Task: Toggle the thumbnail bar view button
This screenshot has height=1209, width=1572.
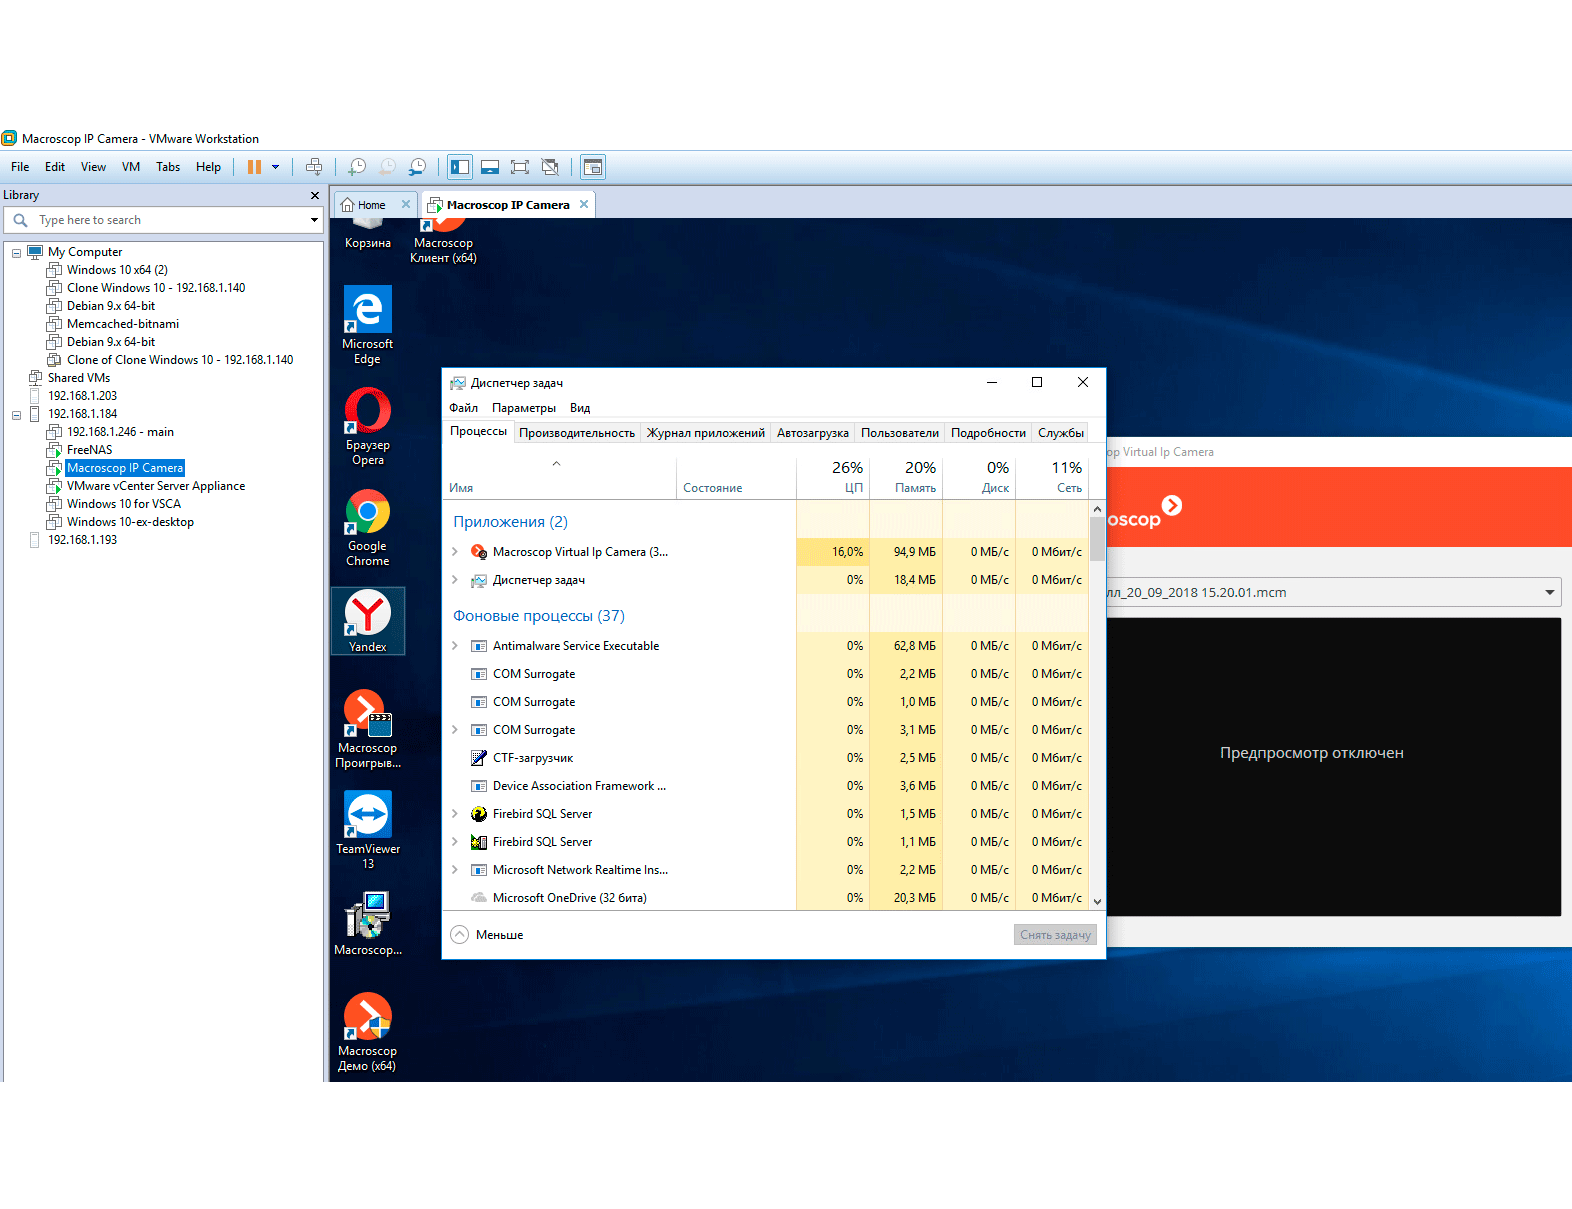Action: (490, 167)
